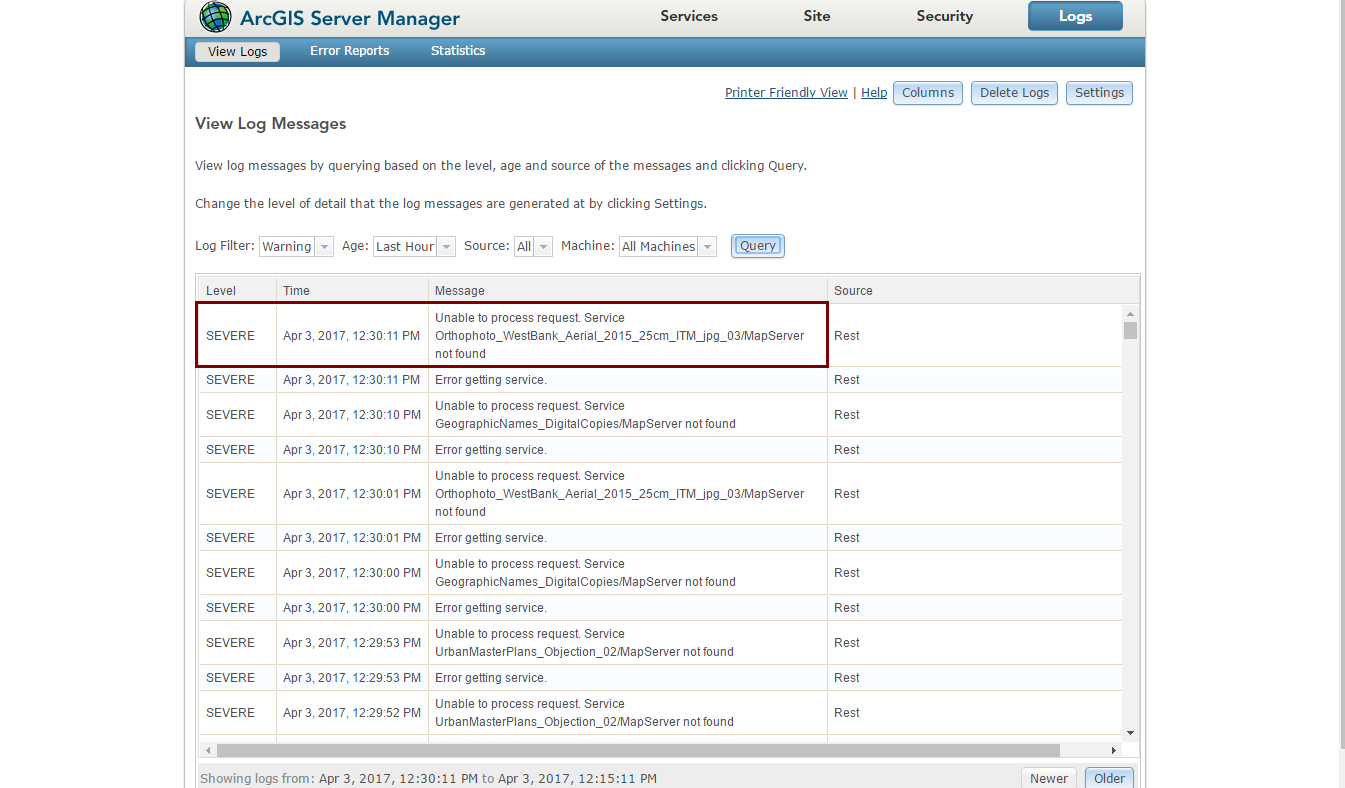Click the Time column header

[352, 291]
